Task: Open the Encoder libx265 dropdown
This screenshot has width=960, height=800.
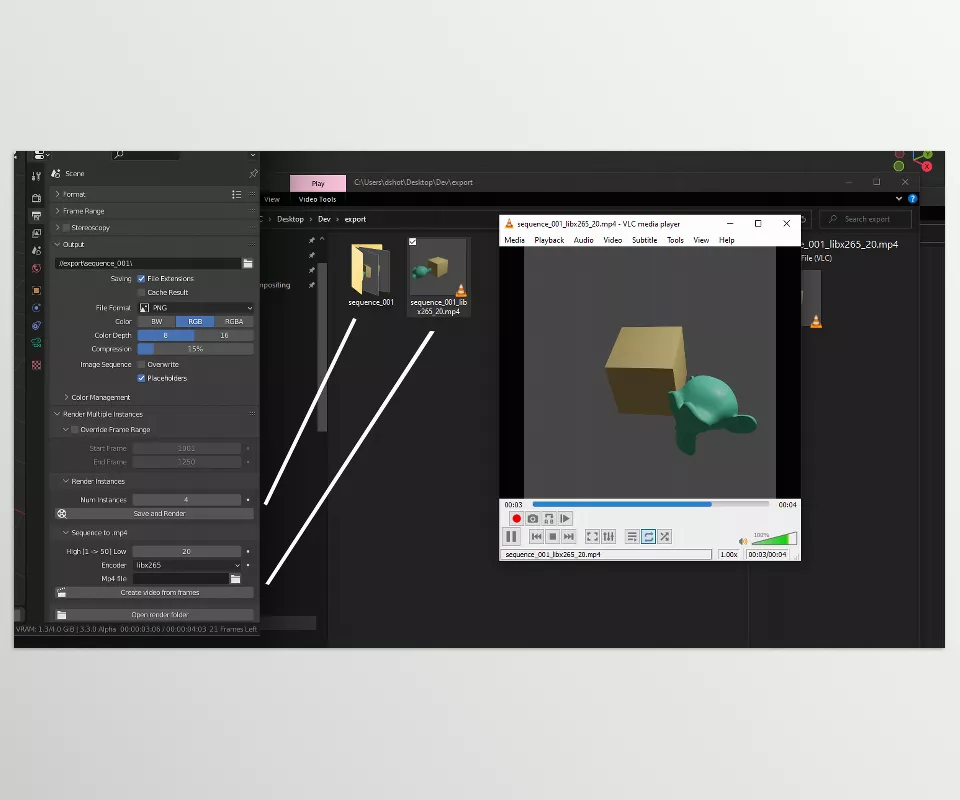Action: pyautogui.click(x=188, y=566)
